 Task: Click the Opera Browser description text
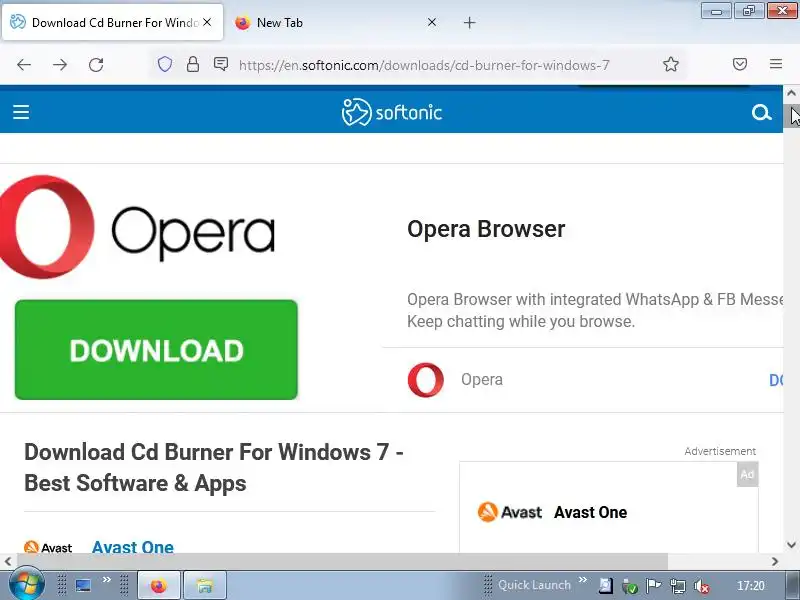click(594, 310)
